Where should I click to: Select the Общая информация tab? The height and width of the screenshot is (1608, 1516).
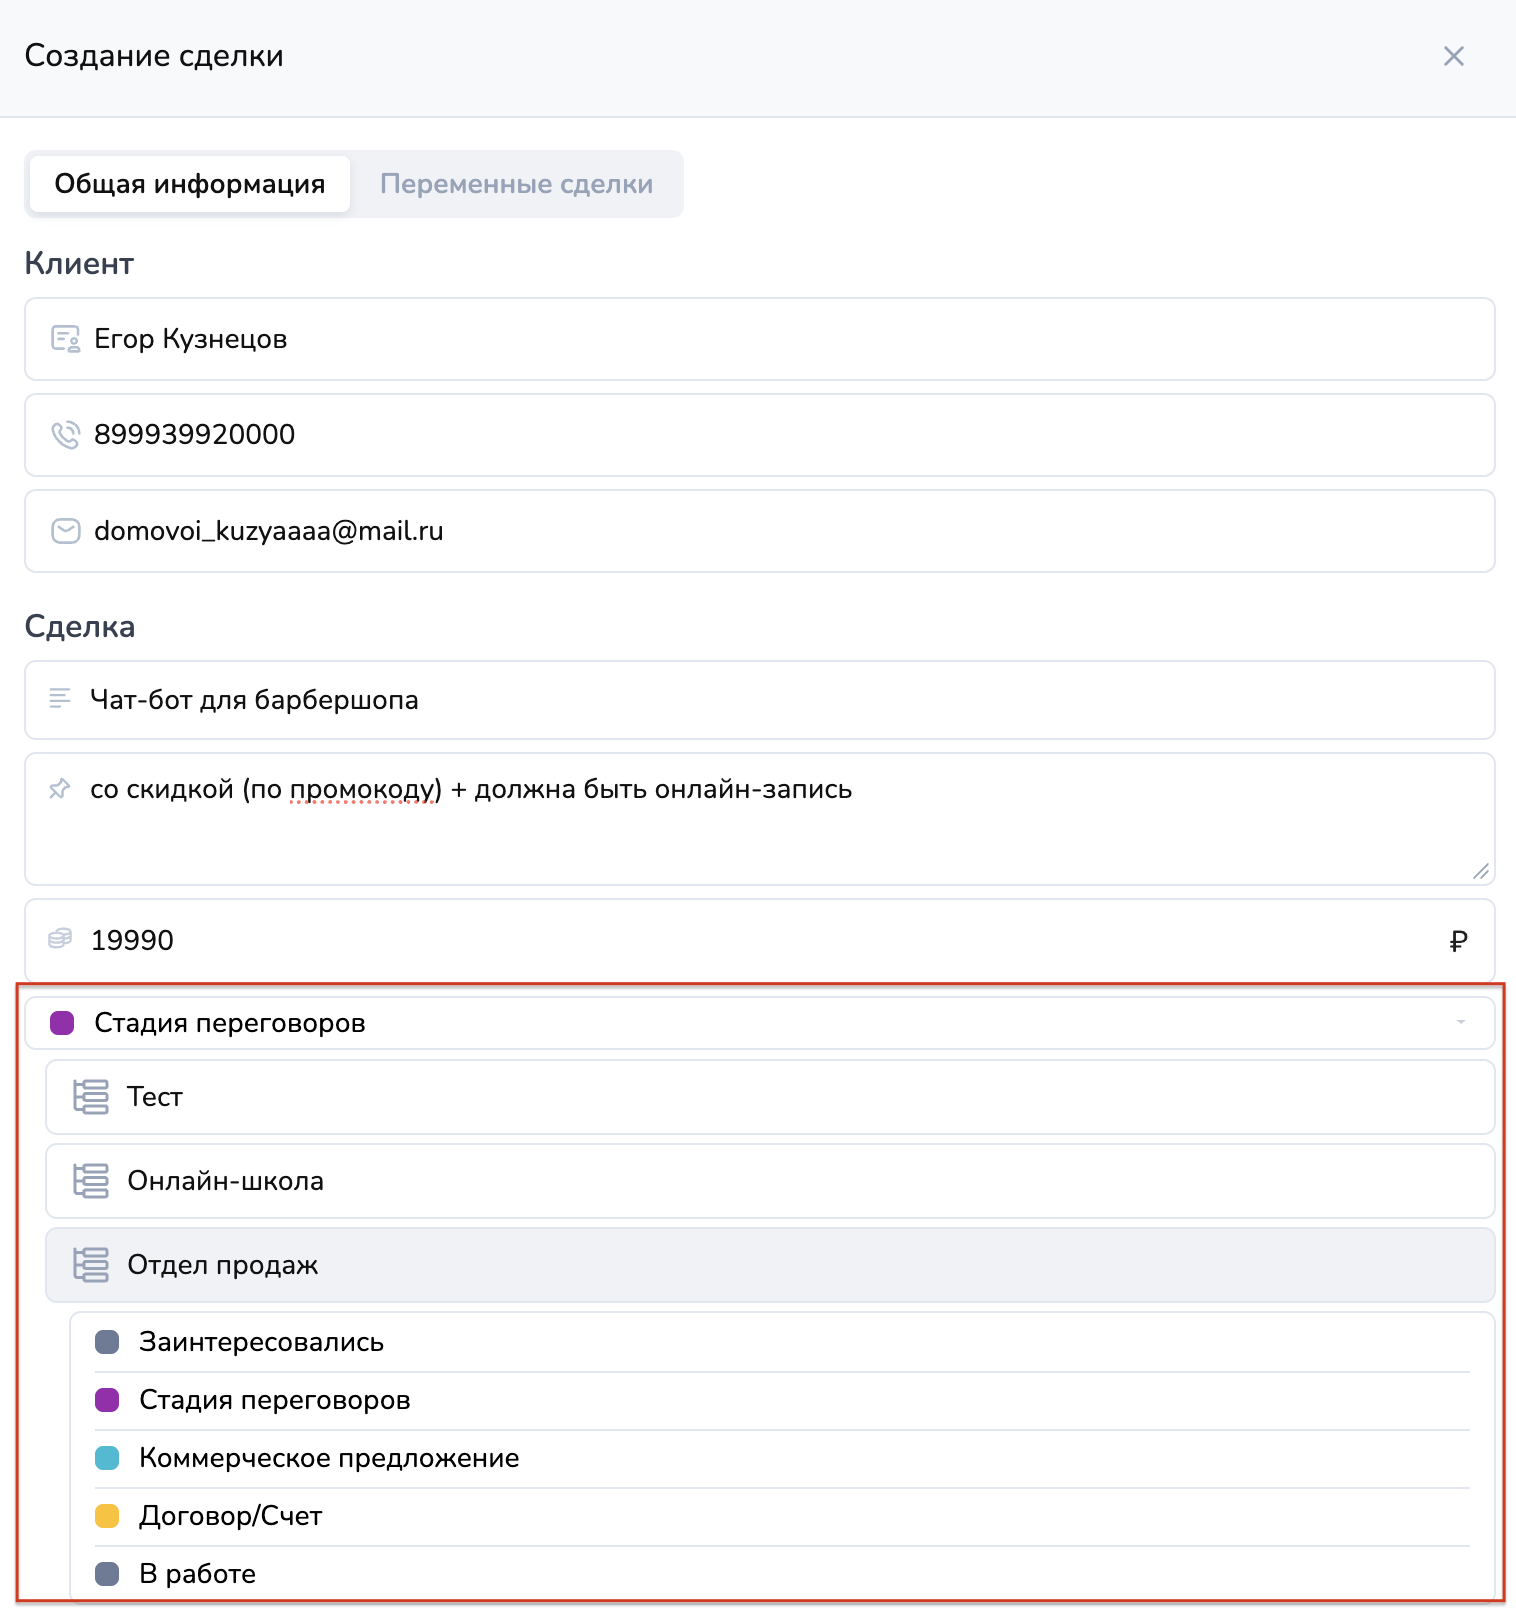190,184
